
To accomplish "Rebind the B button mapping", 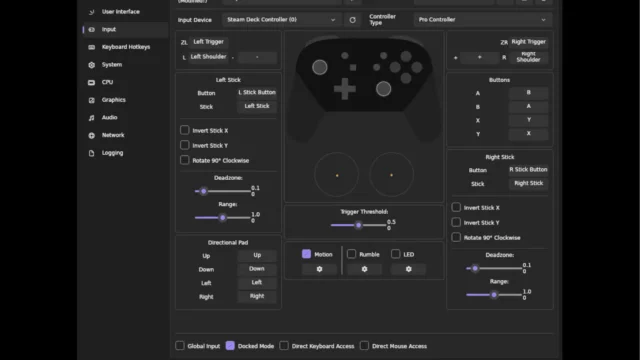I will (529, 106).
